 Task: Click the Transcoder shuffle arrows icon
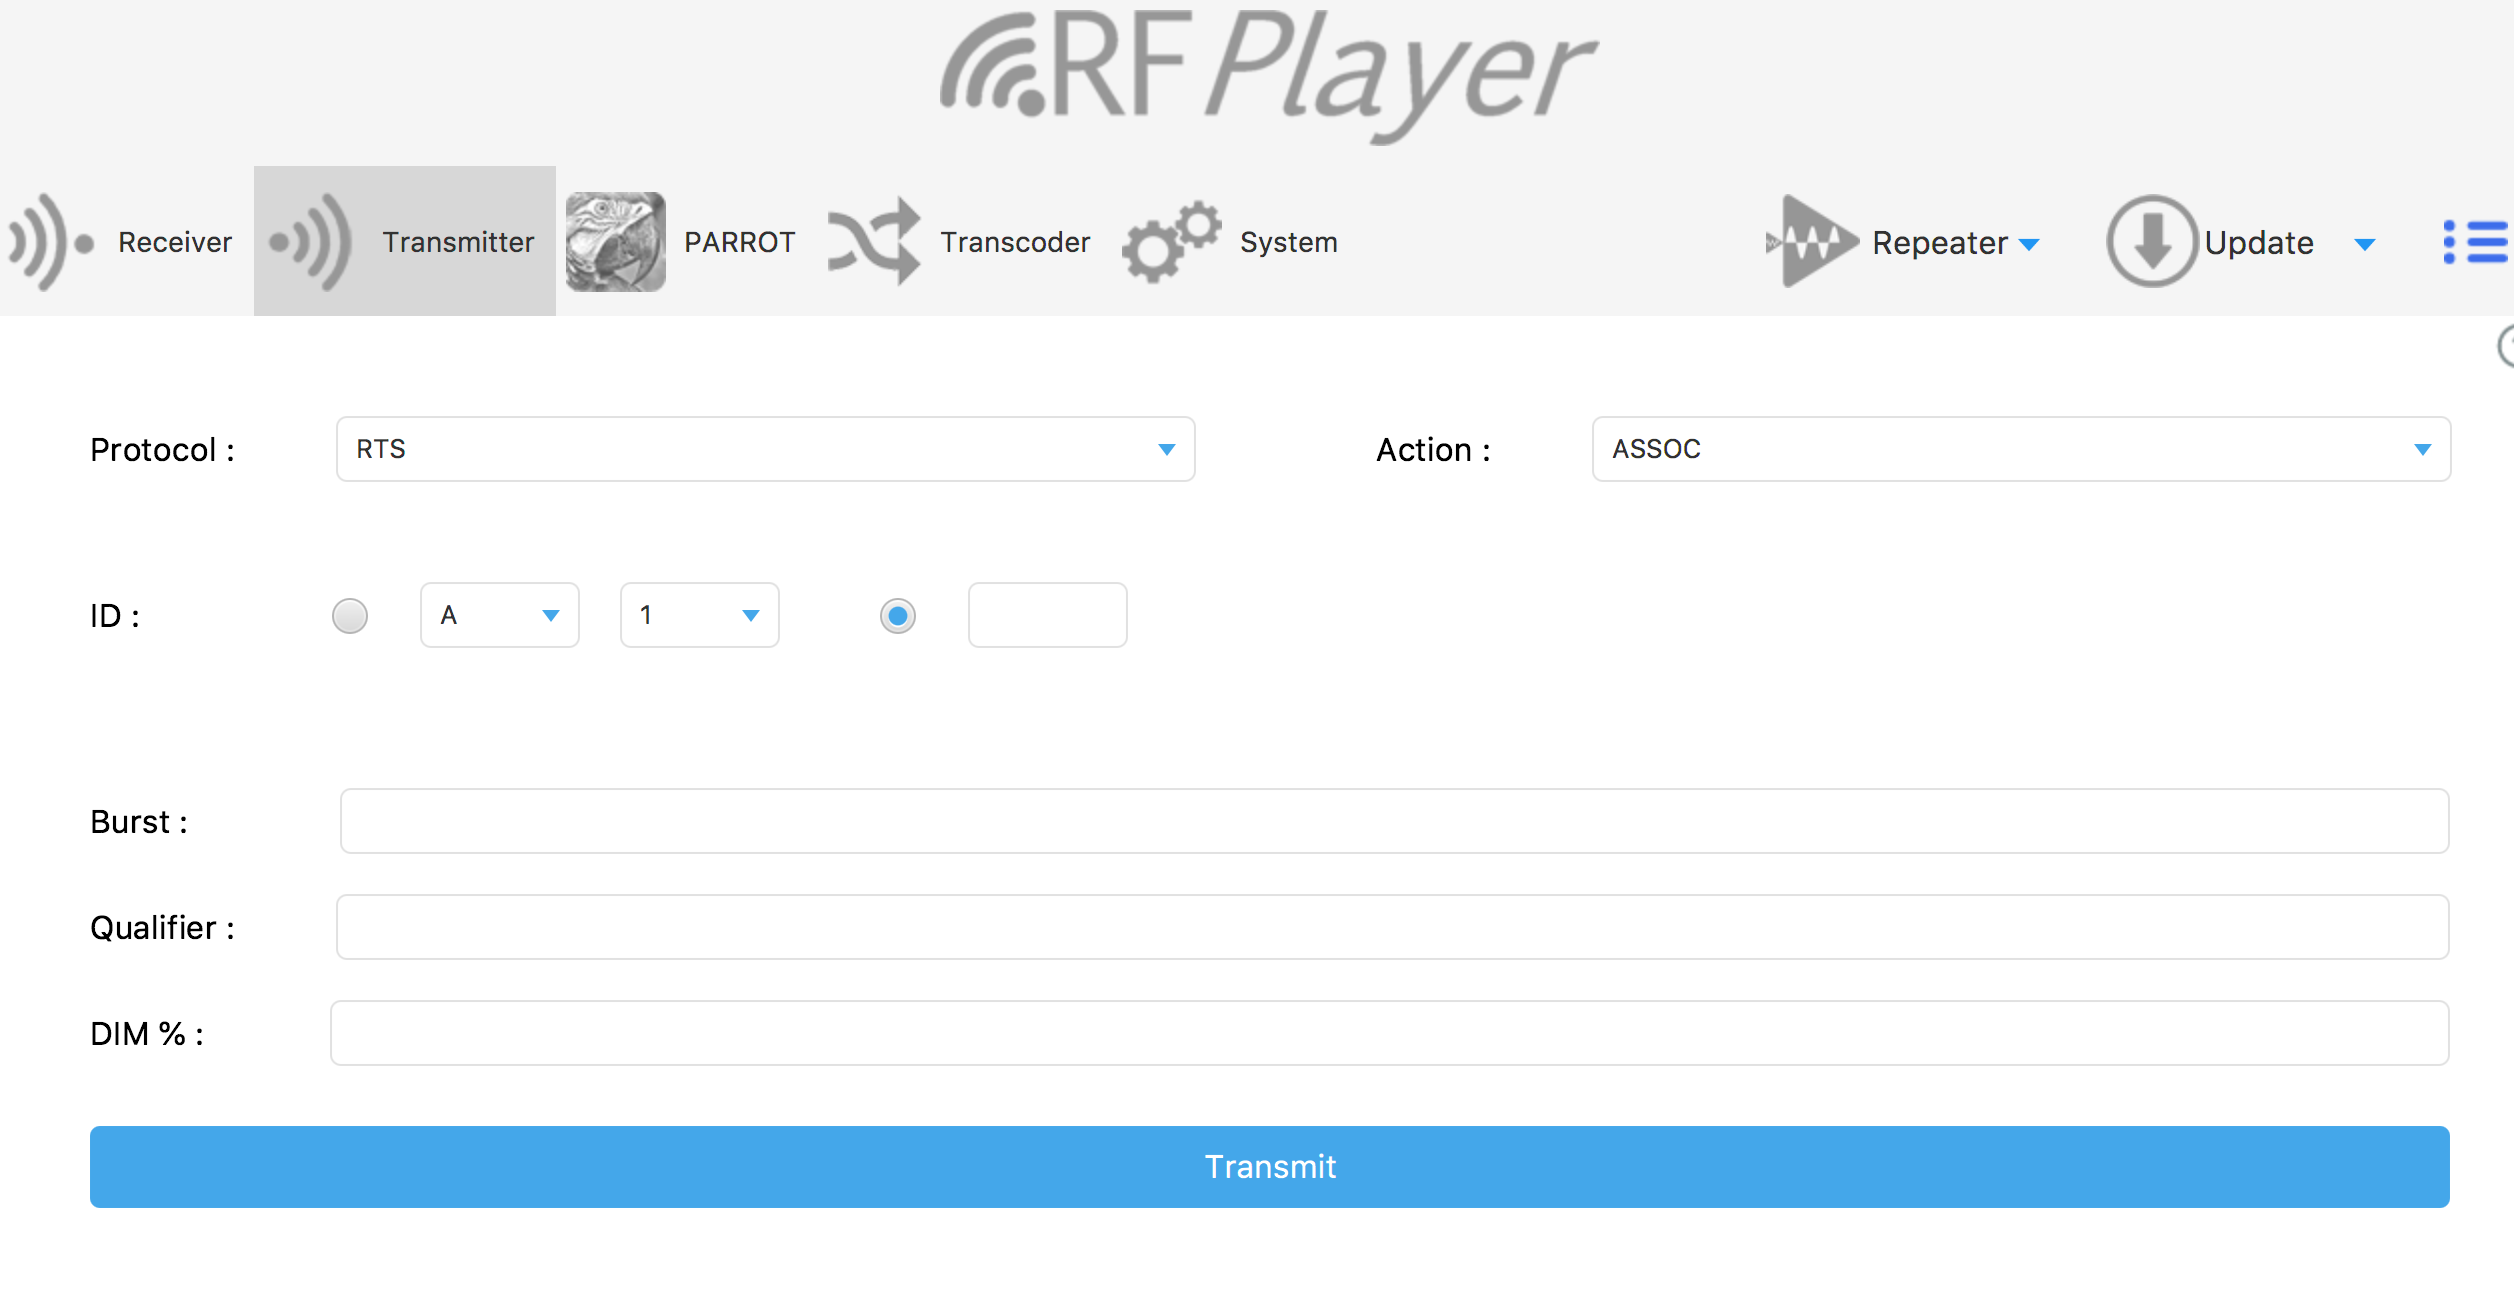tap(874, 241)
